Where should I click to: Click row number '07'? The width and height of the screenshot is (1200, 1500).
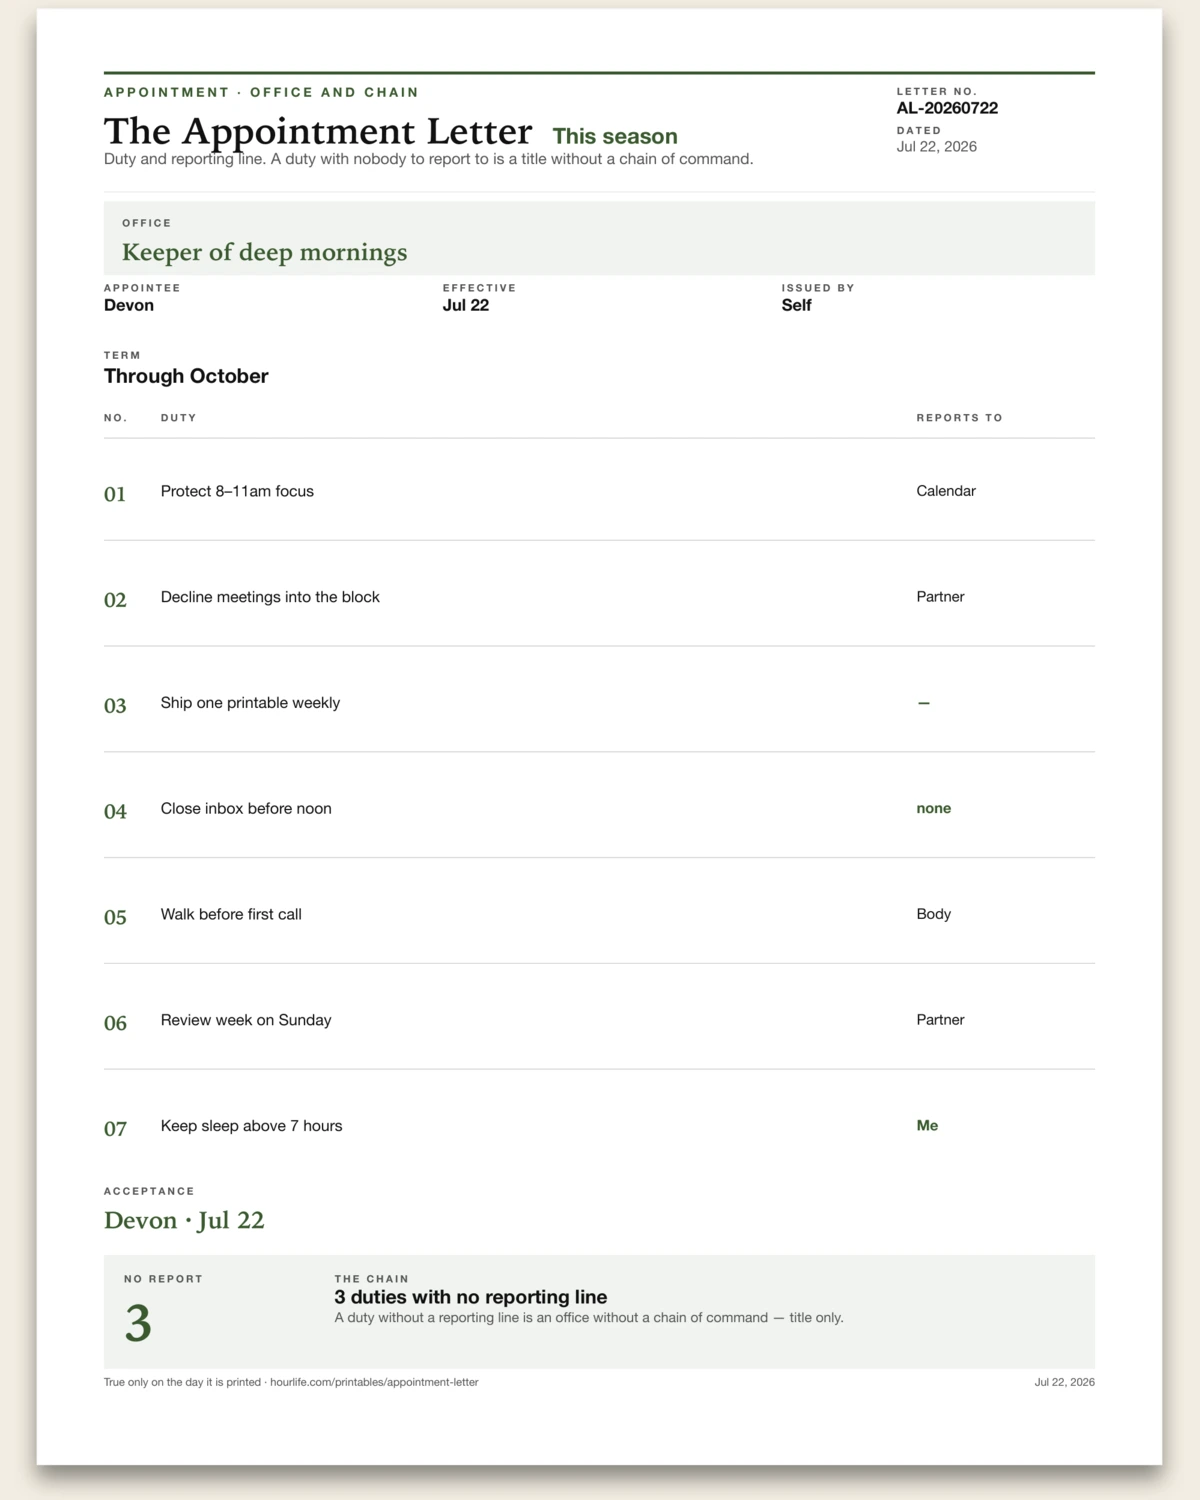point(115,1129)
